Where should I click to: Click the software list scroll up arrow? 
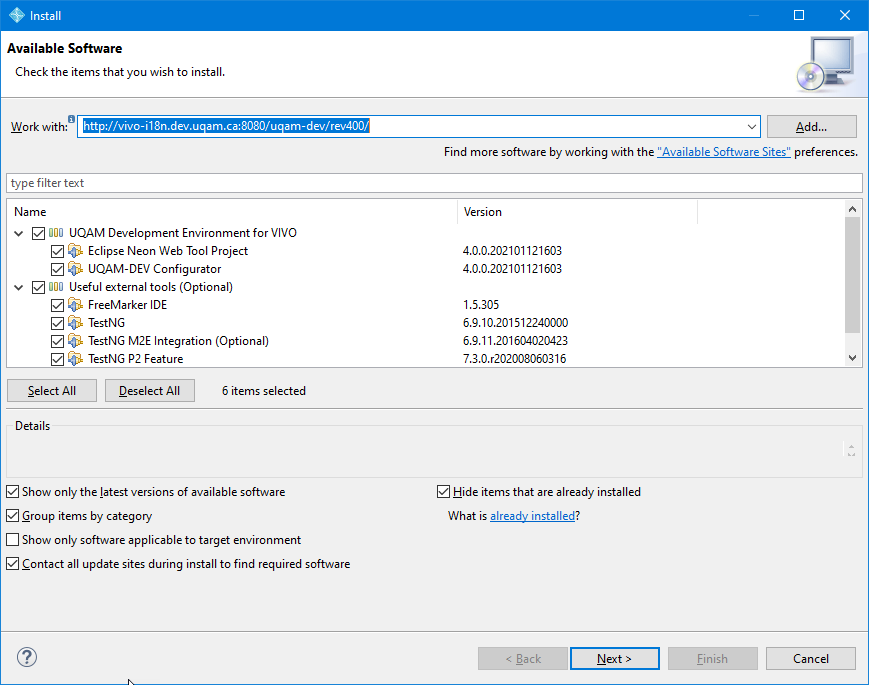click(852, 209)
